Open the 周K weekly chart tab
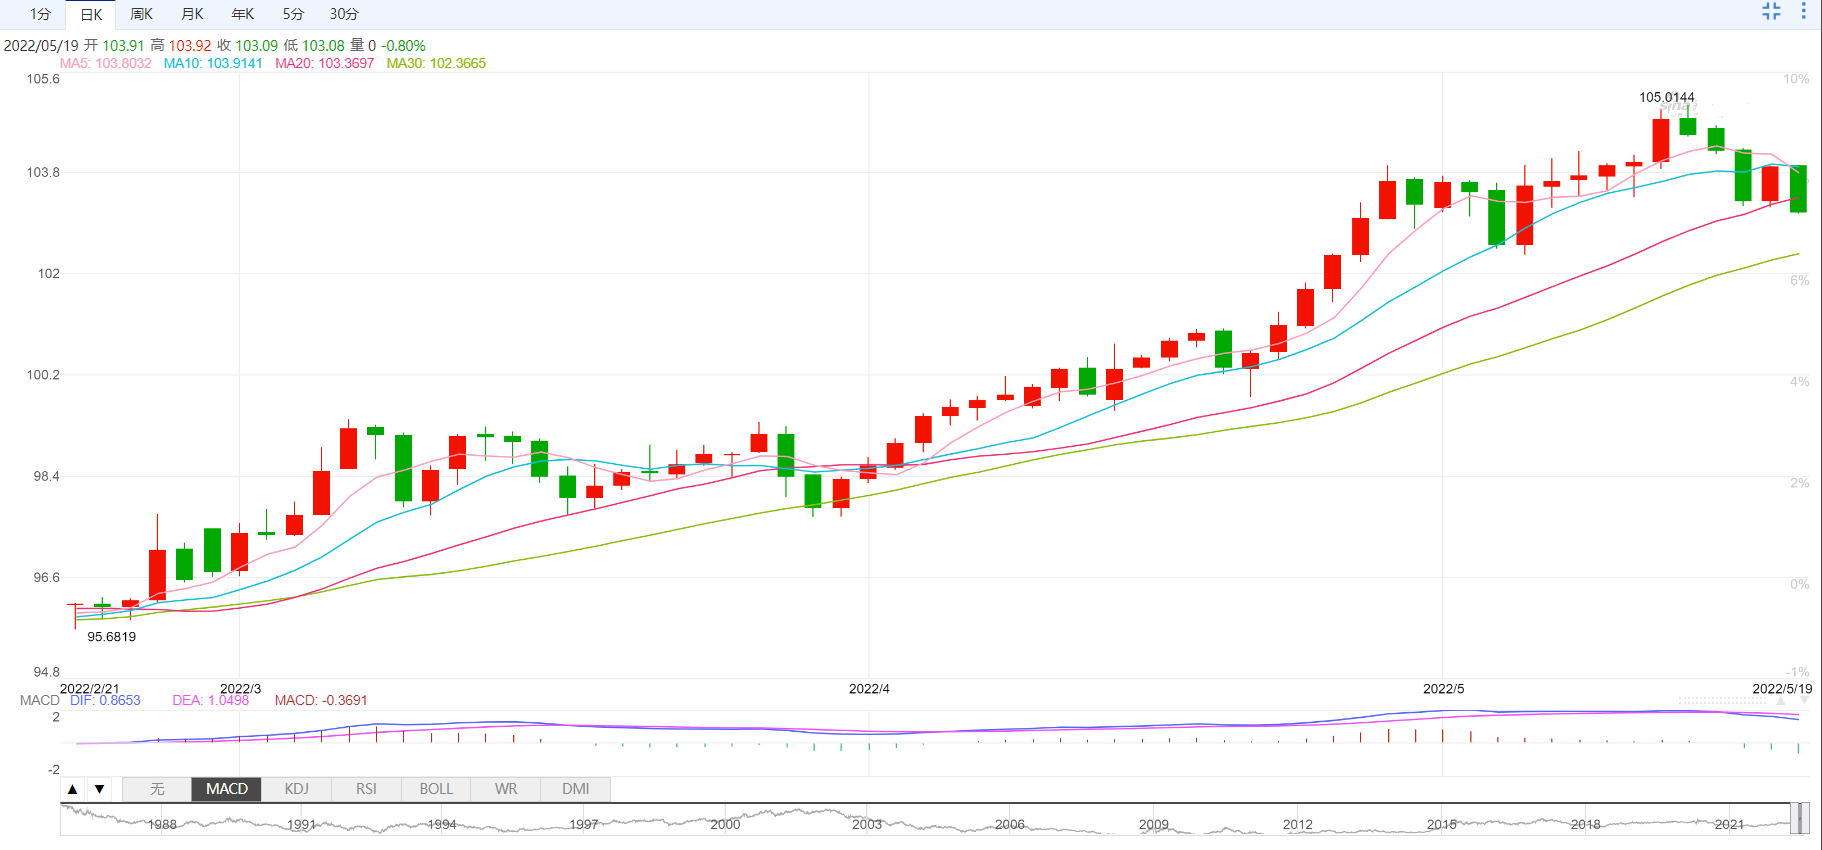Viewport: 1822px width, 850px height. 142,14
